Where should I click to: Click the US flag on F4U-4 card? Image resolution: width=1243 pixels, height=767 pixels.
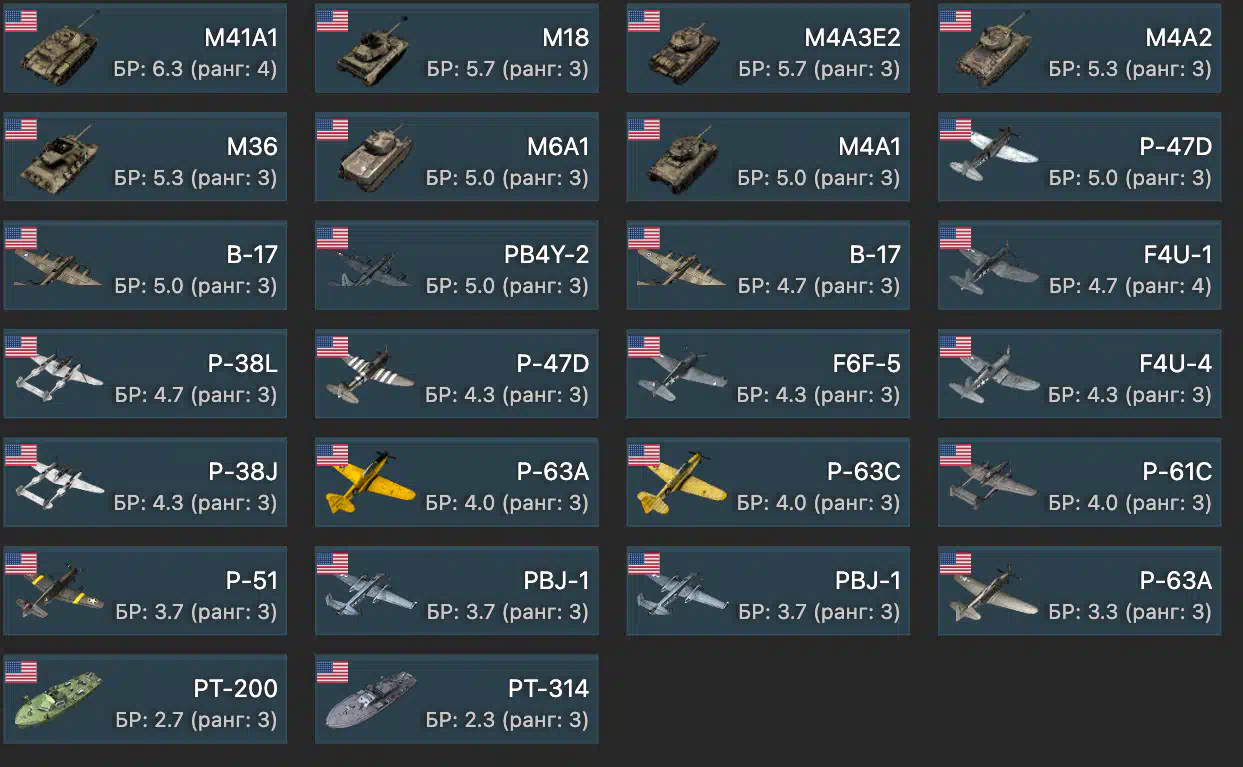tap(955, 346)
